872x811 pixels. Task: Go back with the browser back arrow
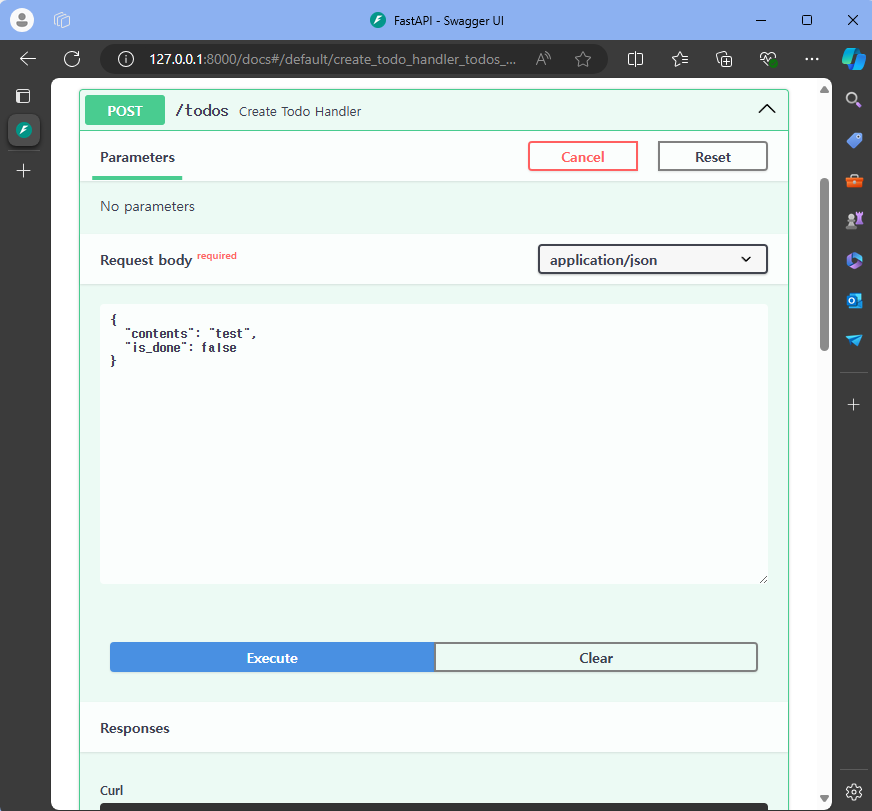point(27,59)
